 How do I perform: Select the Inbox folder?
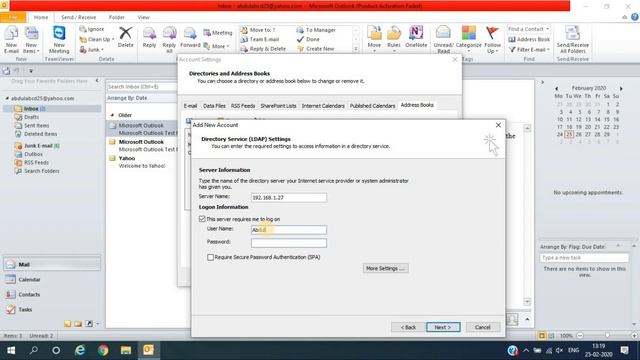tap(52, 109)
